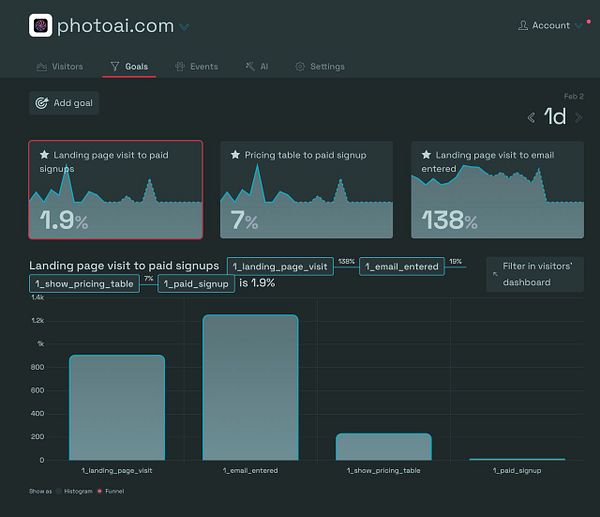The image size is (600, 517).
Task: Switch to the Goals tab
Action: tap(129, 67)
